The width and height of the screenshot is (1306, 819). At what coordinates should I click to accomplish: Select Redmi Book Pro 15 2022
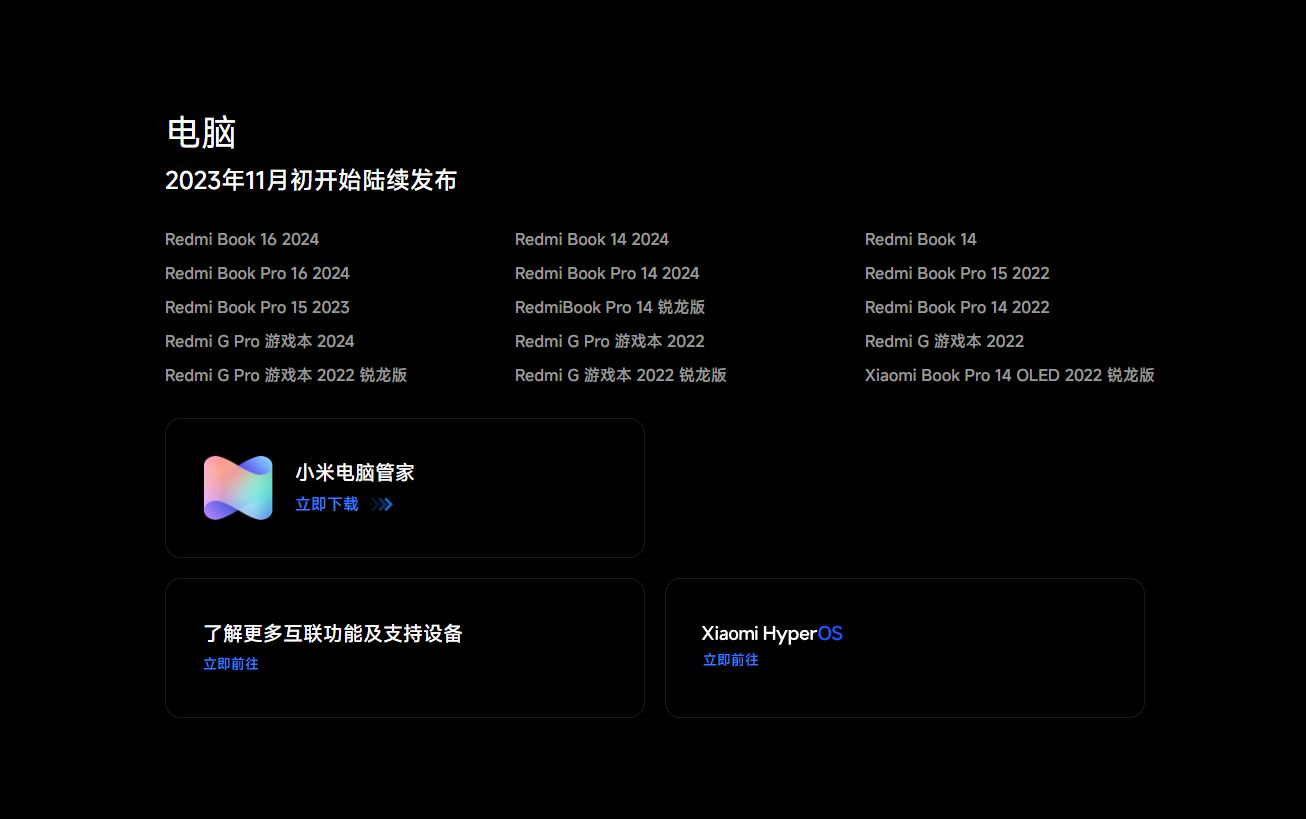click(957, 273)
